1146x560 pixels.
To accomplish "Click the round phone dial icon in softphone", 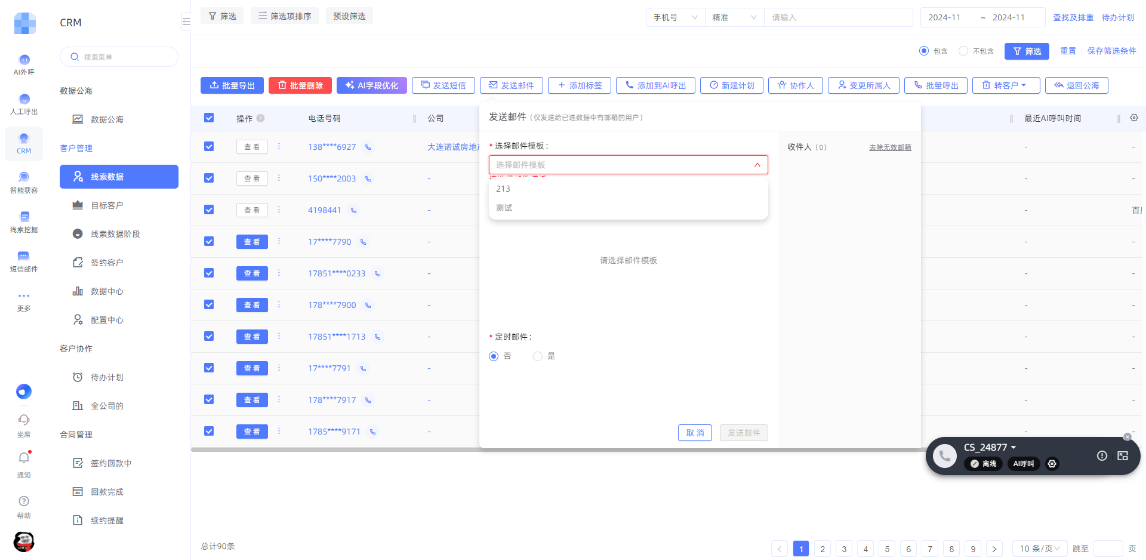I will click(944, 456).
